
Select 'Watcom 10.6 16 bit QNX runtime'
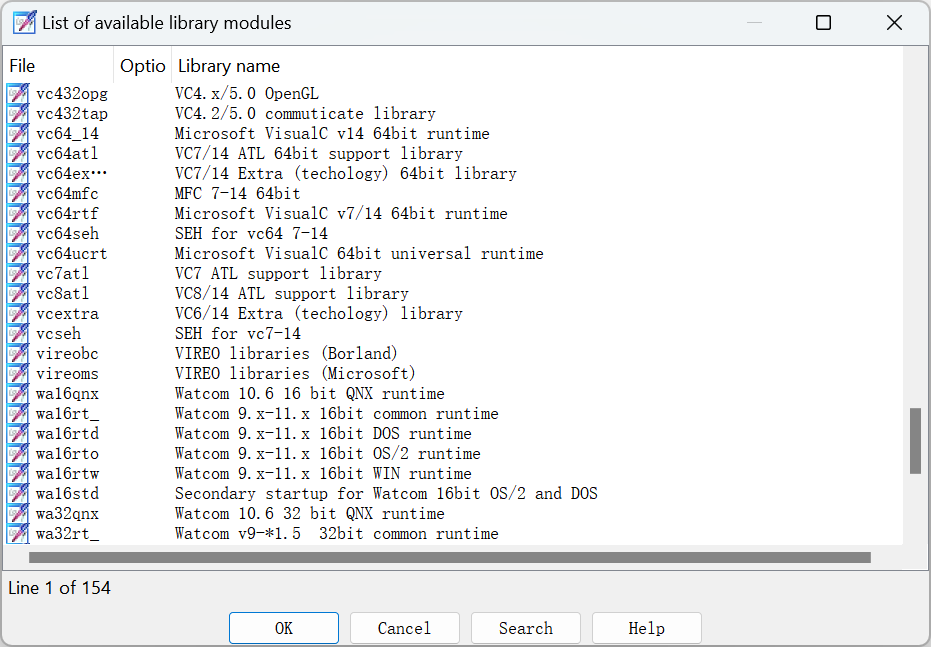point(309,394)
